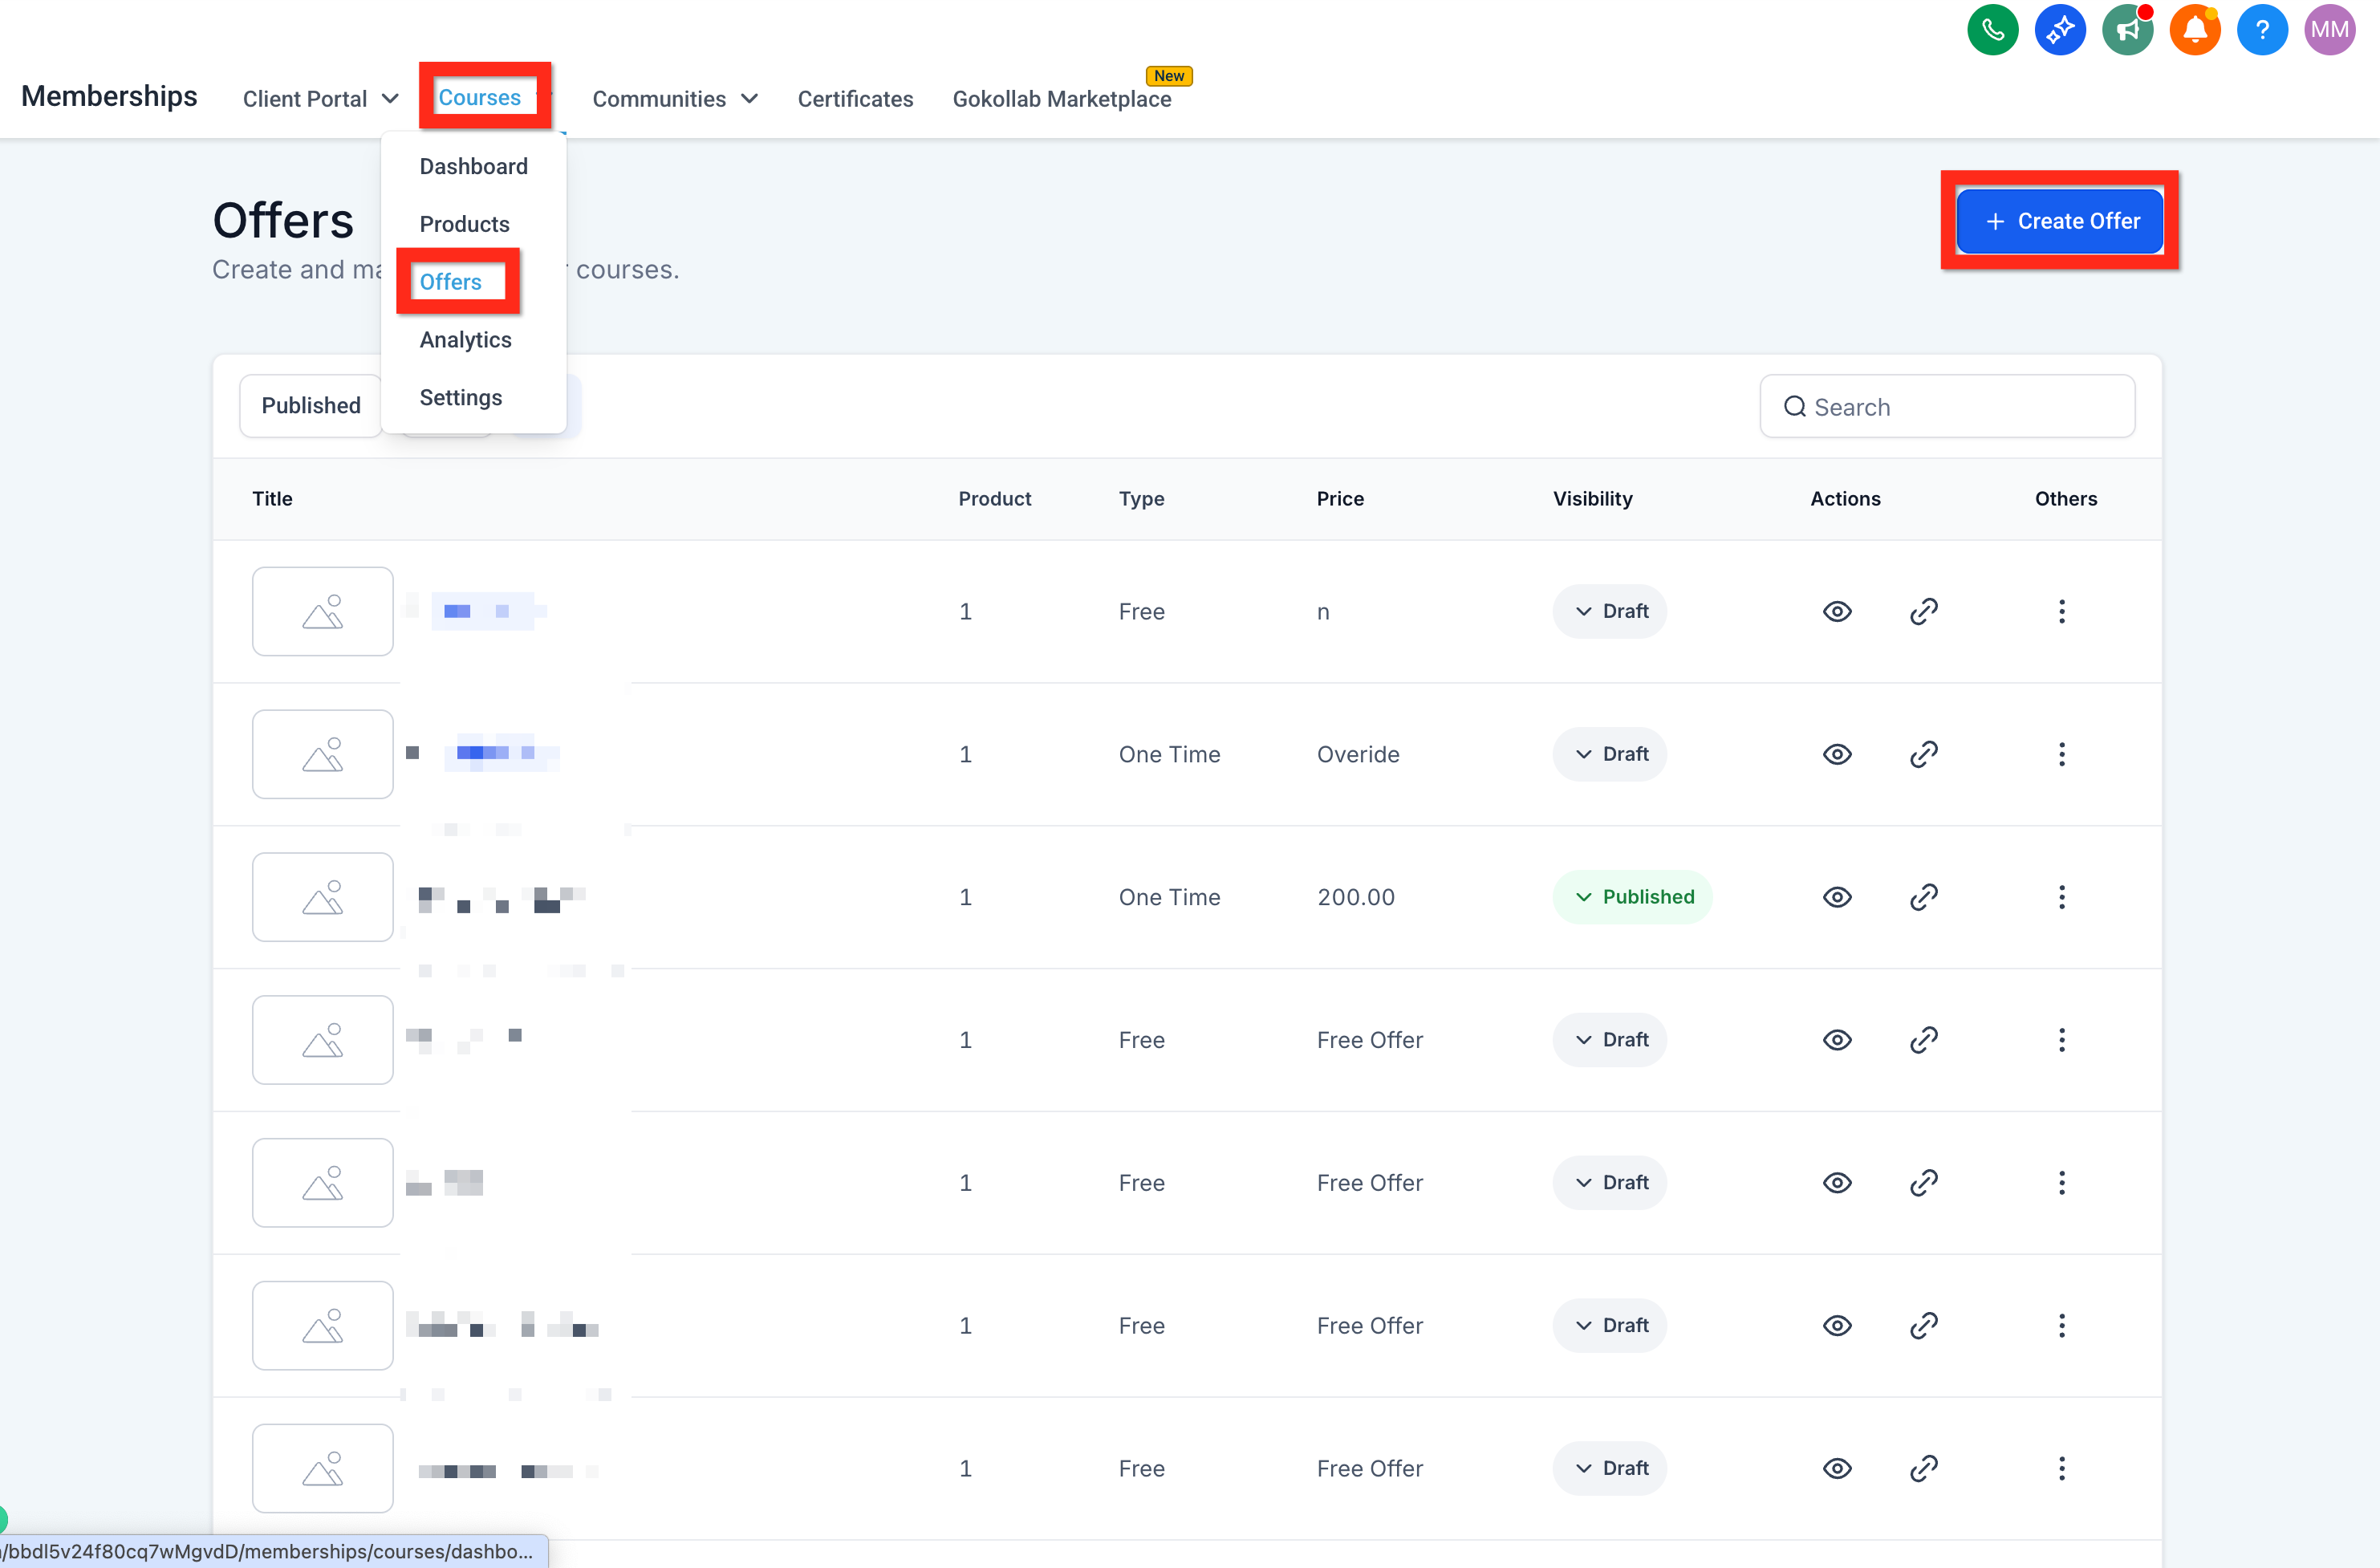The height and width of the screenshot is (1568, 2380).
Task: Click eye icon on the Overide offer row
Action: click(x=1837, y=754)
